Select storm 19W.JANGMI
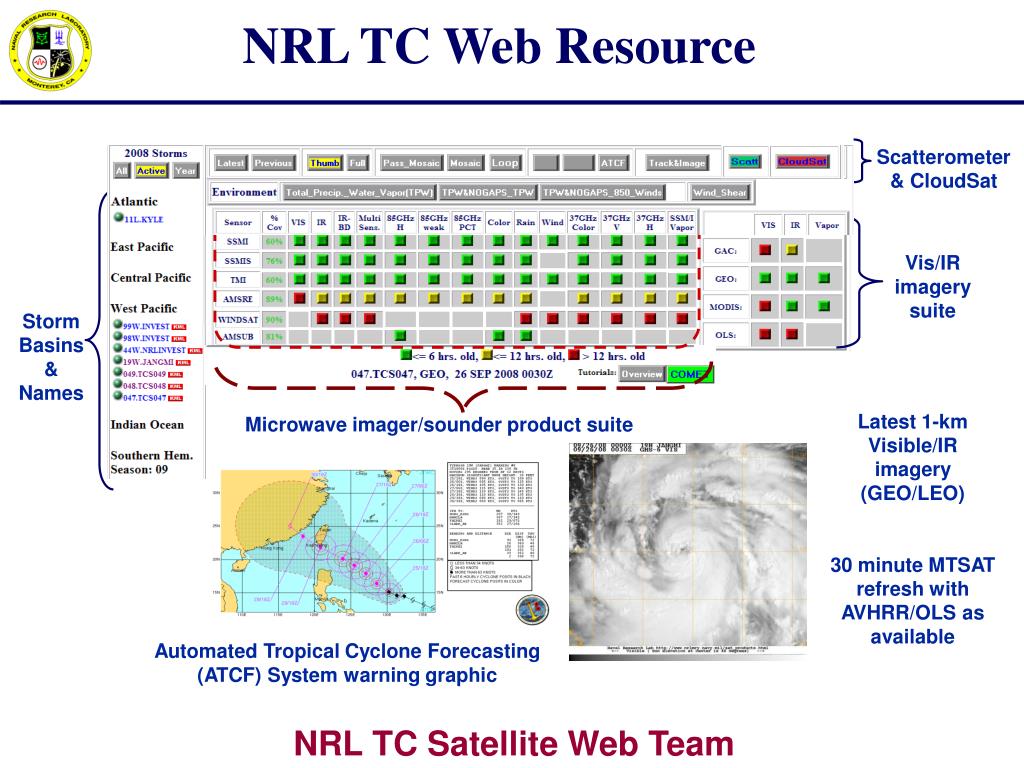The height and width of the screenshot is (768, 1024). 148,362
